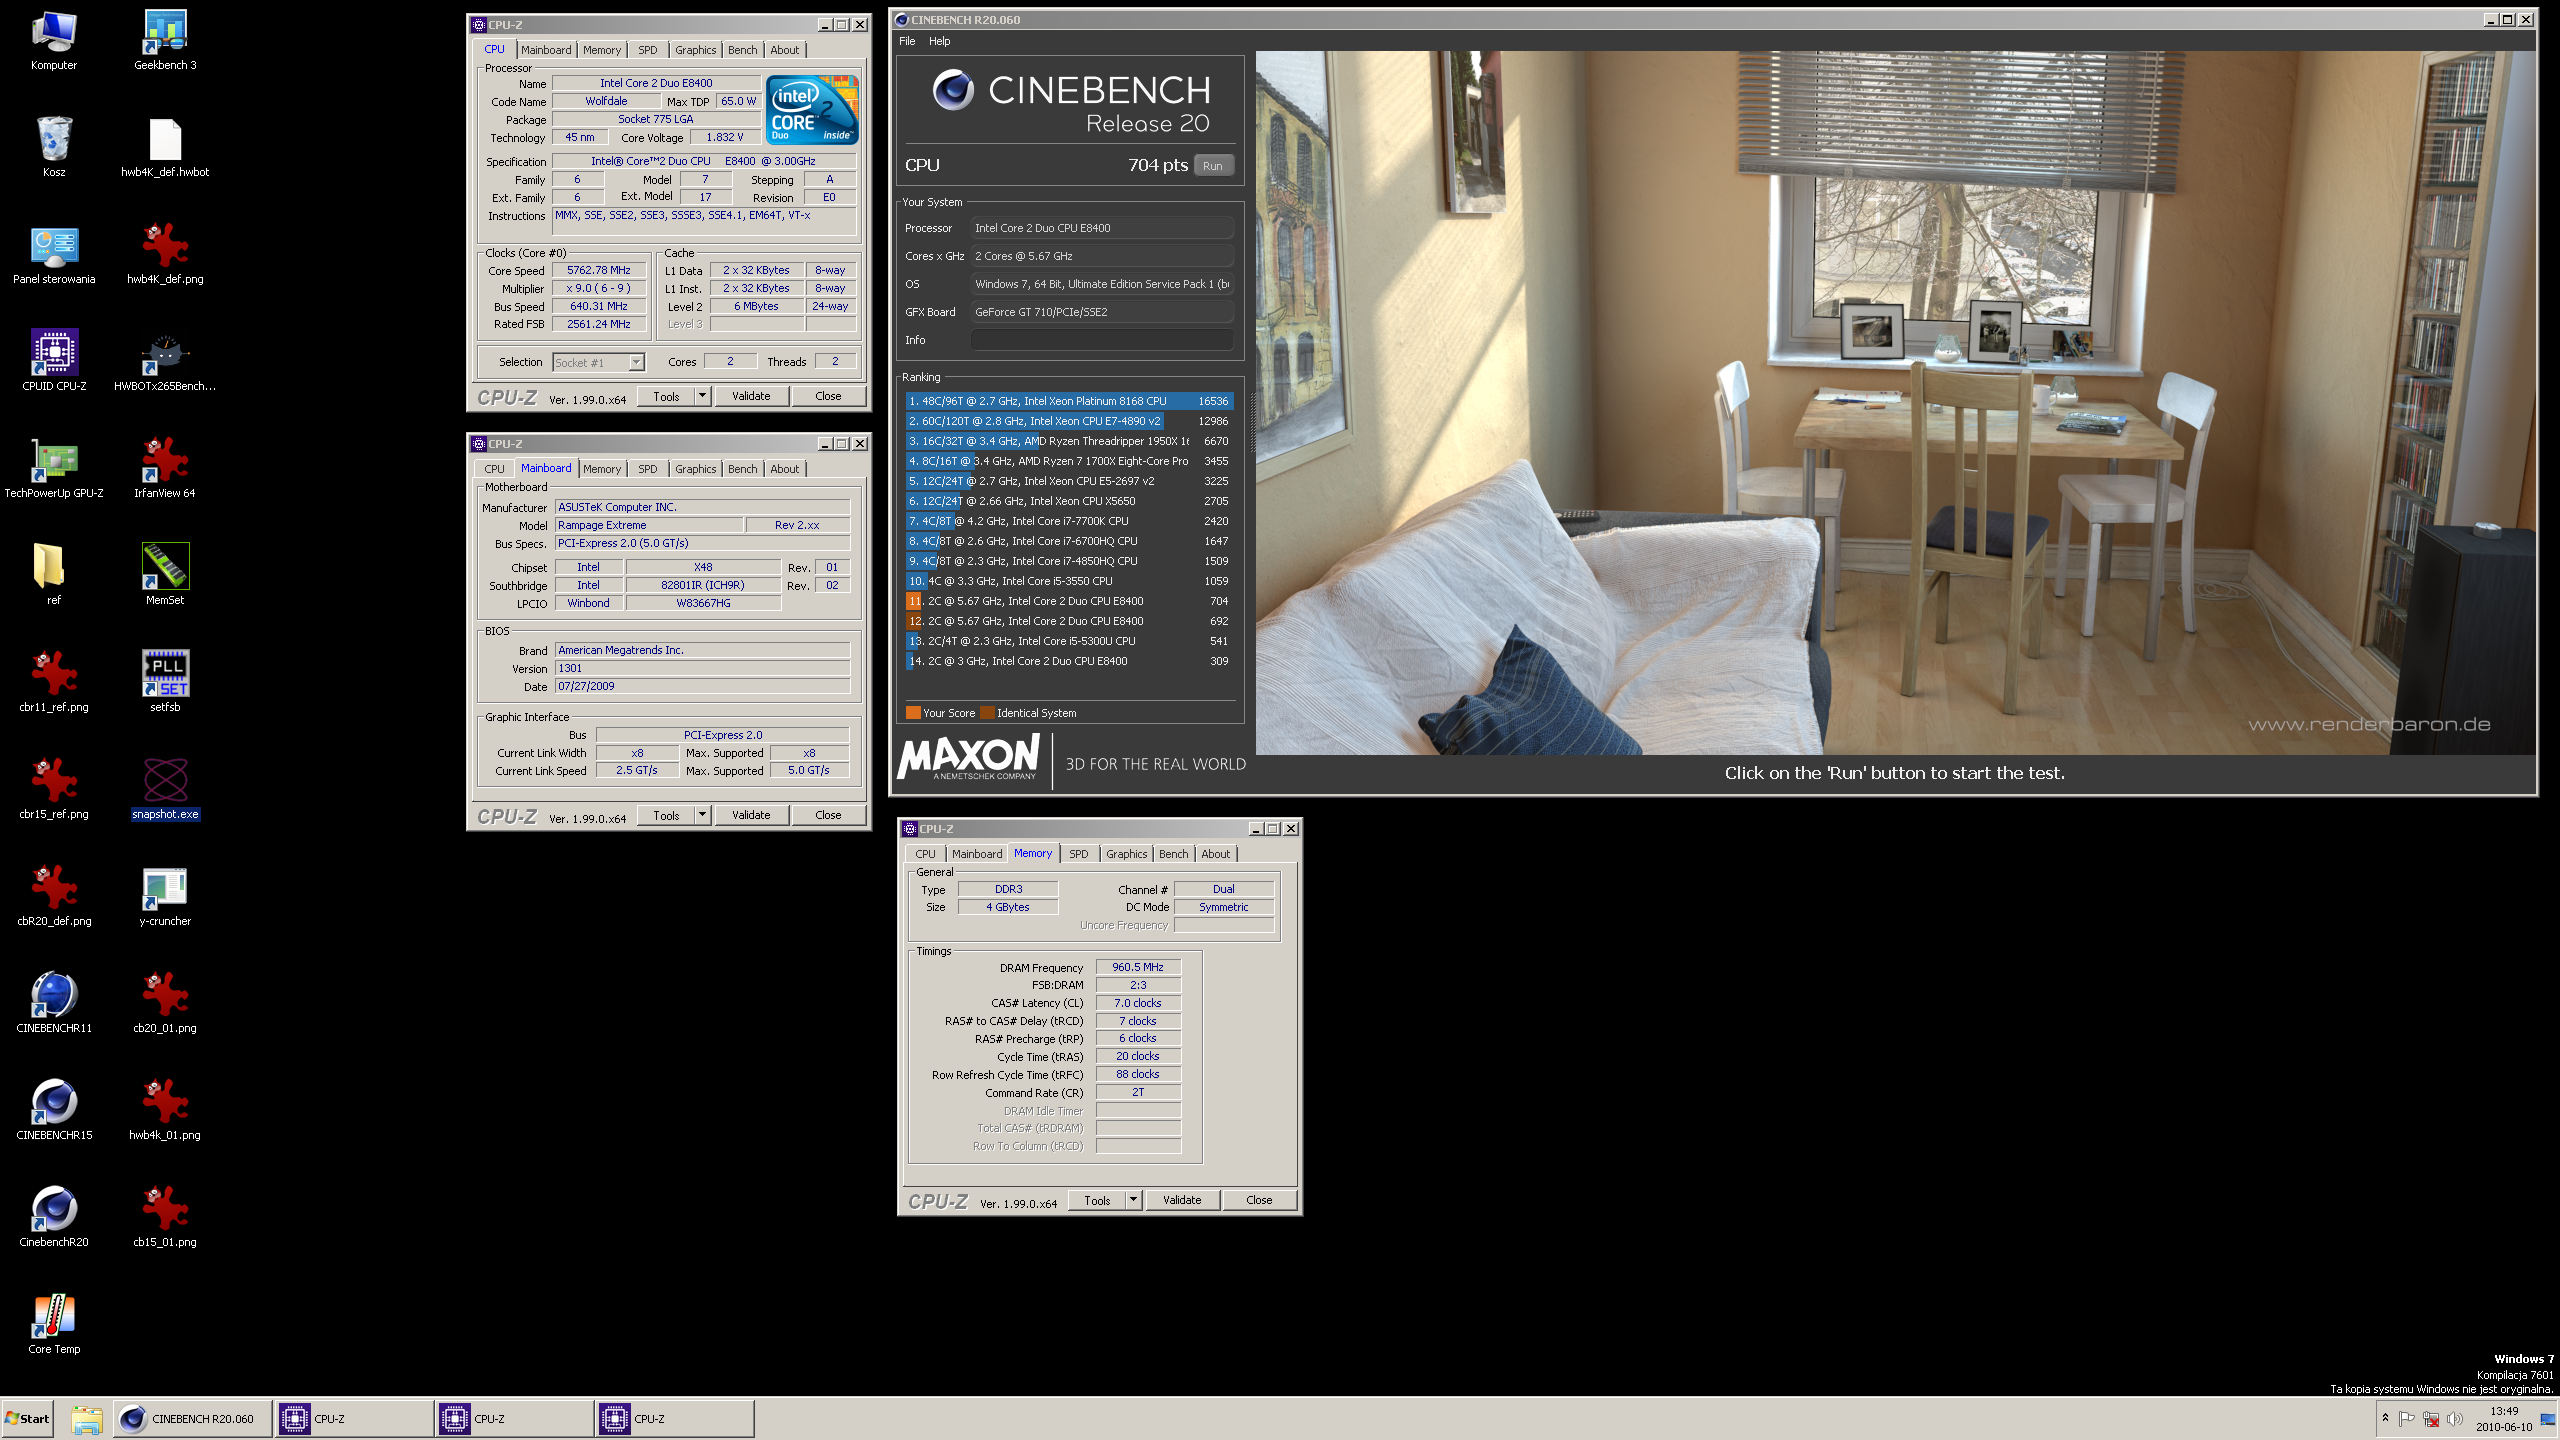Show hidden tray icons arrow
The image size is (2560, 1440).
pyautogui.click(x=2385, y=1418)
